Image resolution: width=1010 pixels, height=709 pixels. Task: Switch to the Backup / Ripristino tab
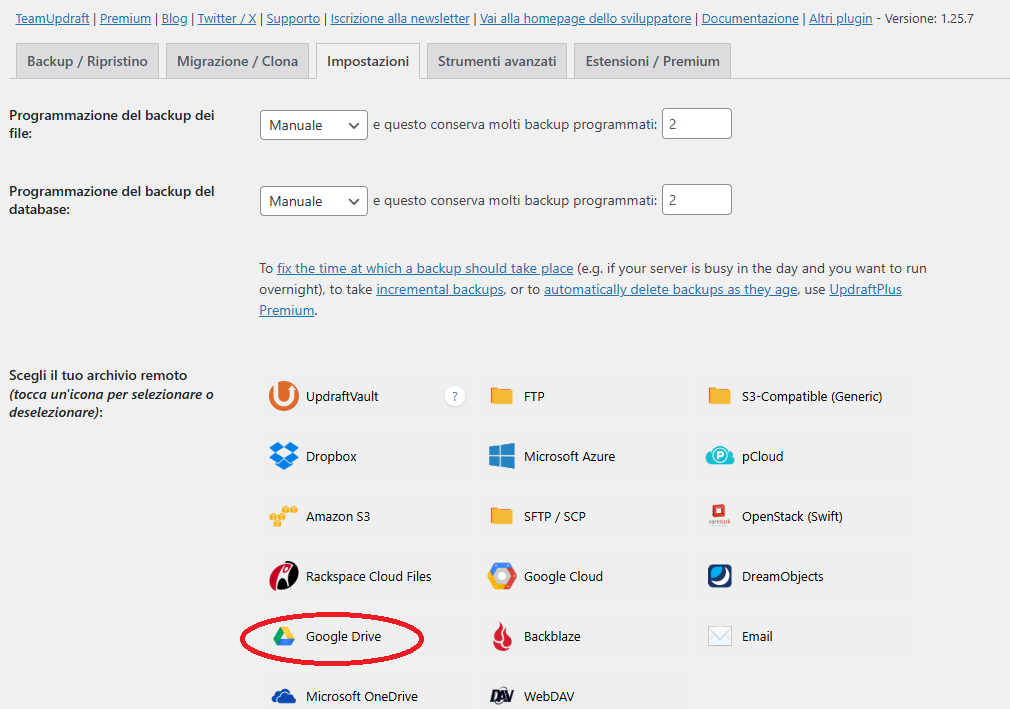[87, 61]
